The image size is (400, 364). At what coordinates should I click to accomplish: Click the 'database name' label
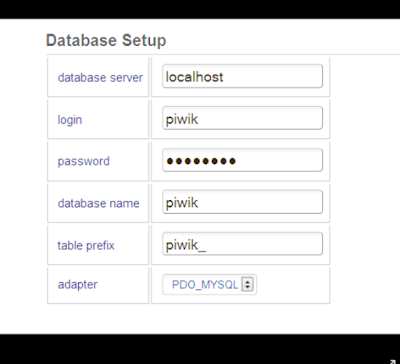(99, 203)
